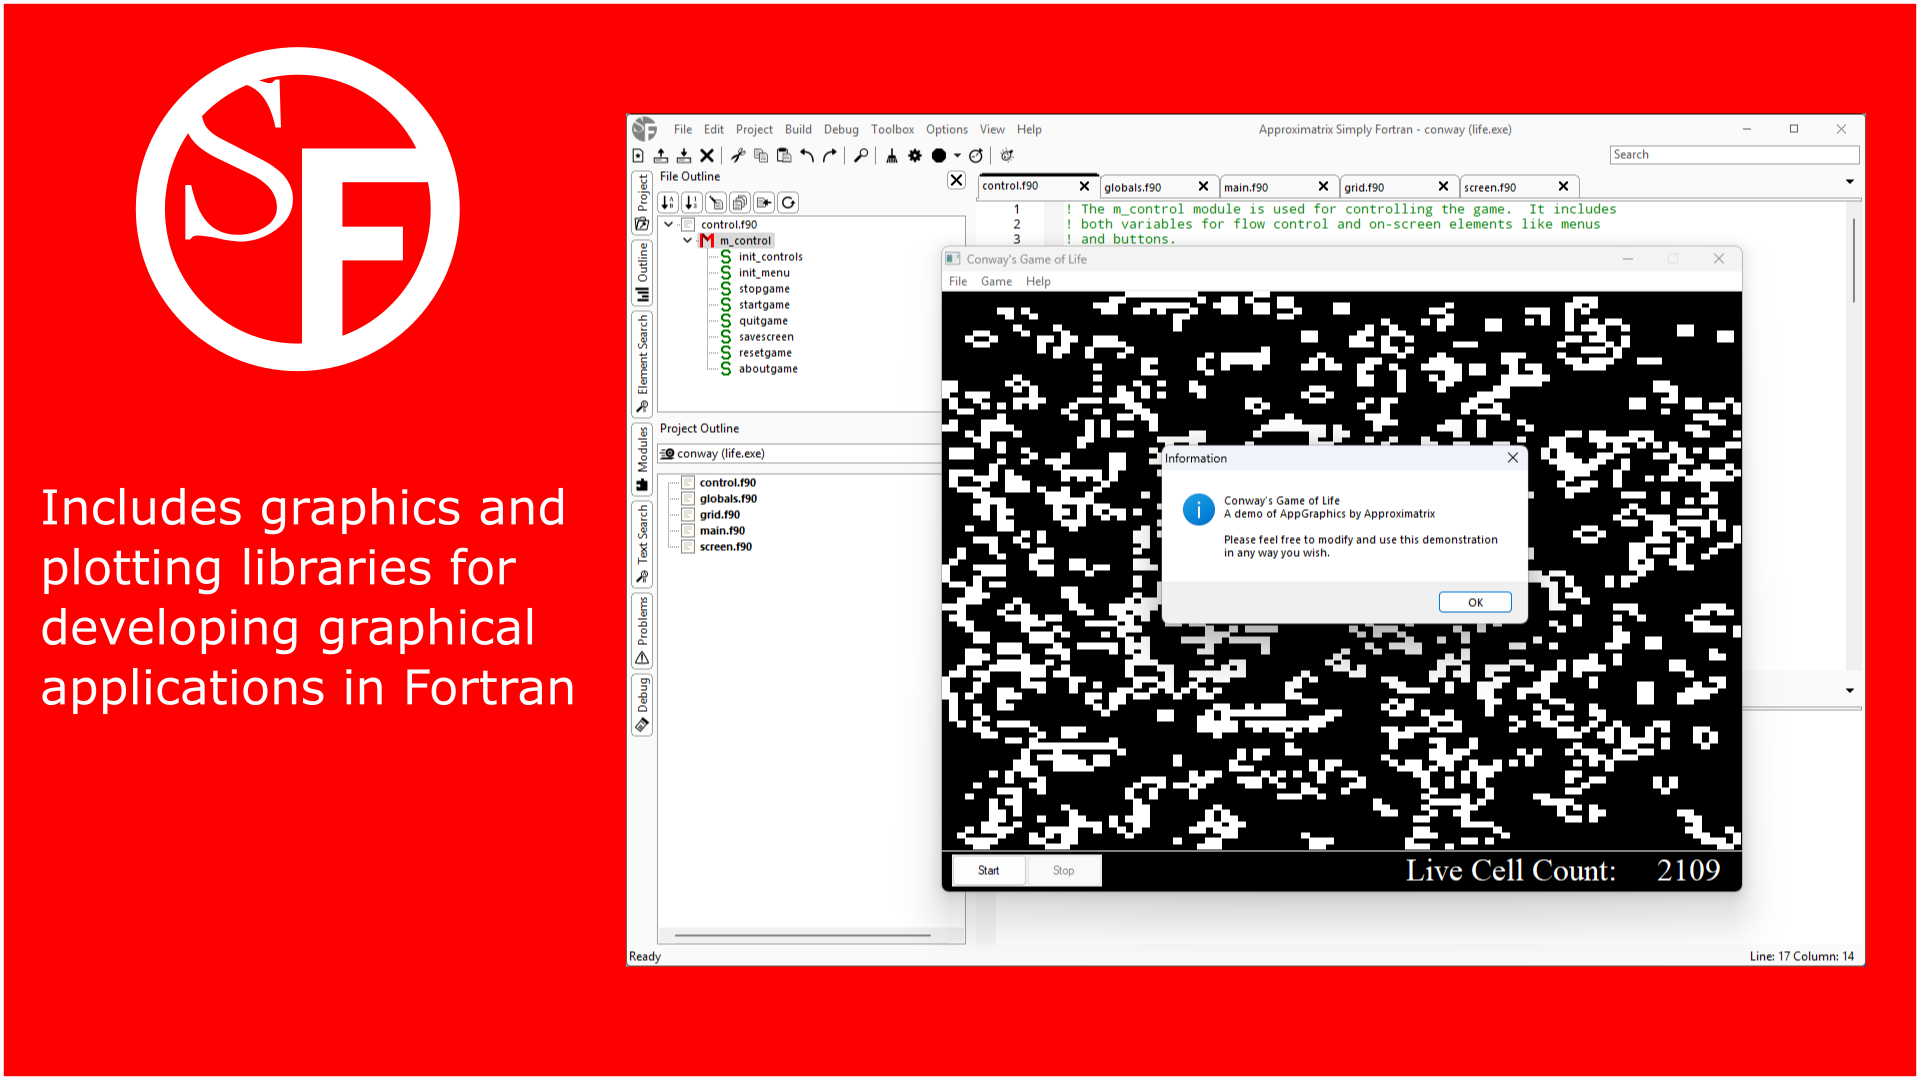Click the Project Outline horizontal scrollbar

pyautogui.click(x=802, y=936)
